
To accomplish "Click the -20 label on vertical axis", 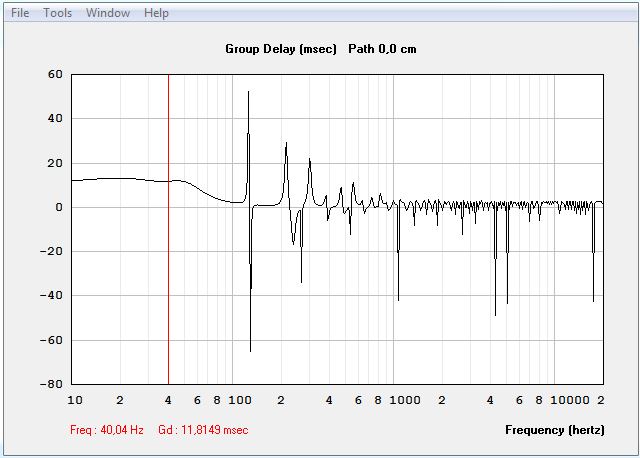I will coord(51,251).
